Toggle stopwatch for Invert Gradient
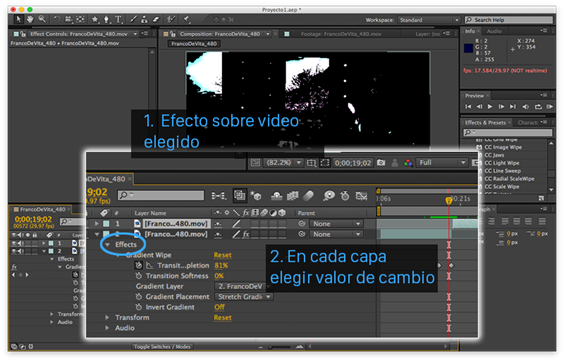The image size is (564, 361). click(138, 307)
